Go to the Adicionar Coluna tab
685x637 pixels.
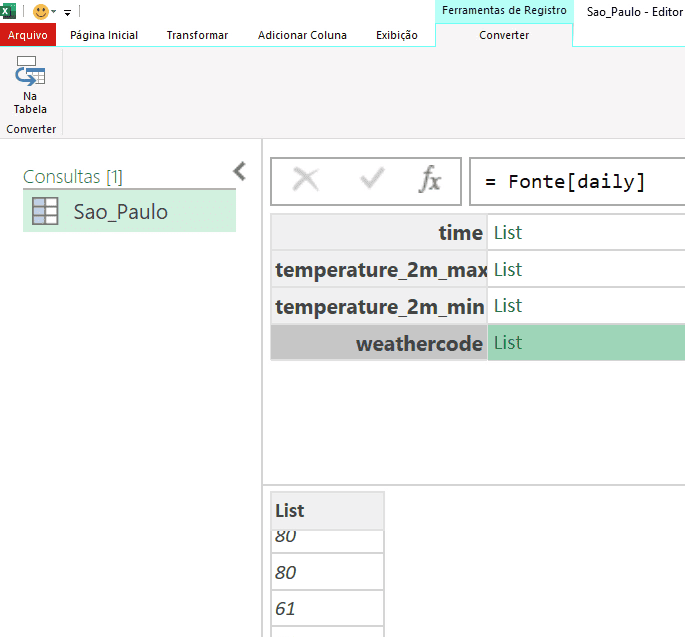[302, 35]
